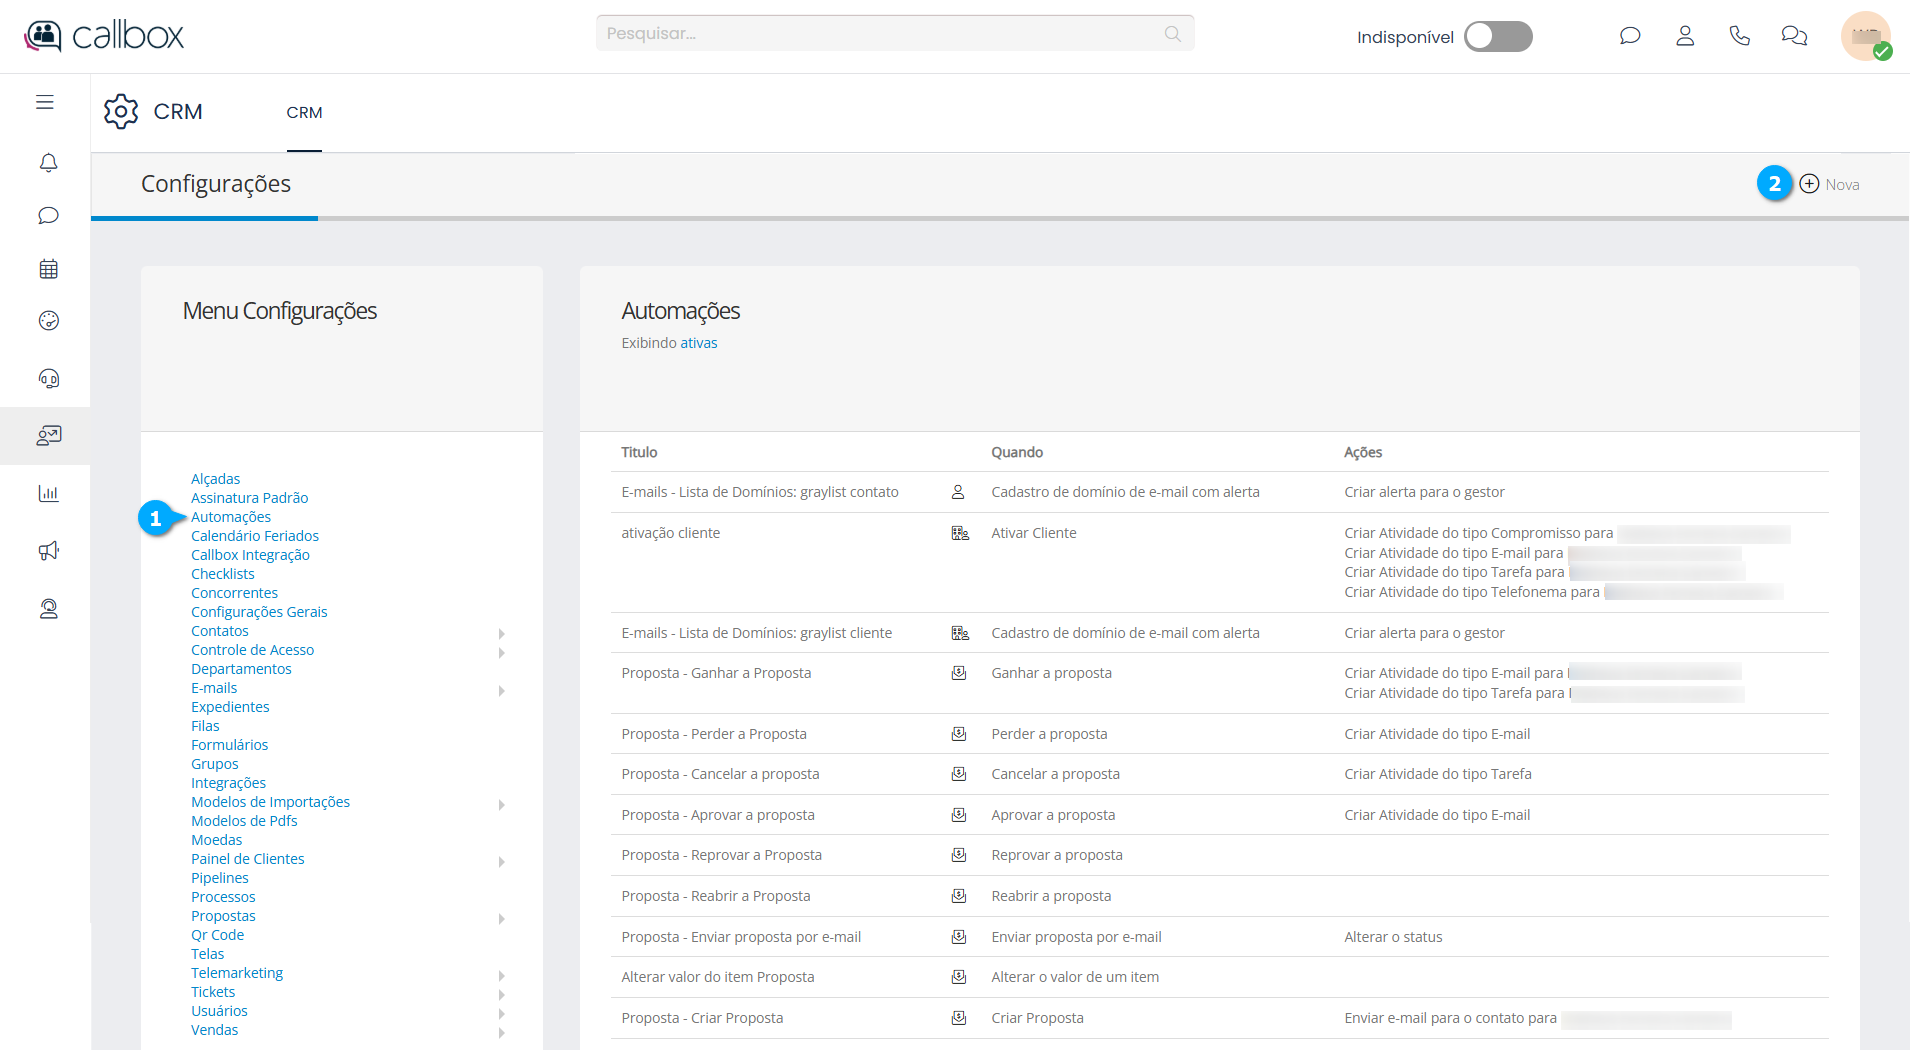Open Automações in the settings menu
Image resolution: width=1910 pixels, height=1050 pixels.
pyautogui.click(x=231, y=517)
